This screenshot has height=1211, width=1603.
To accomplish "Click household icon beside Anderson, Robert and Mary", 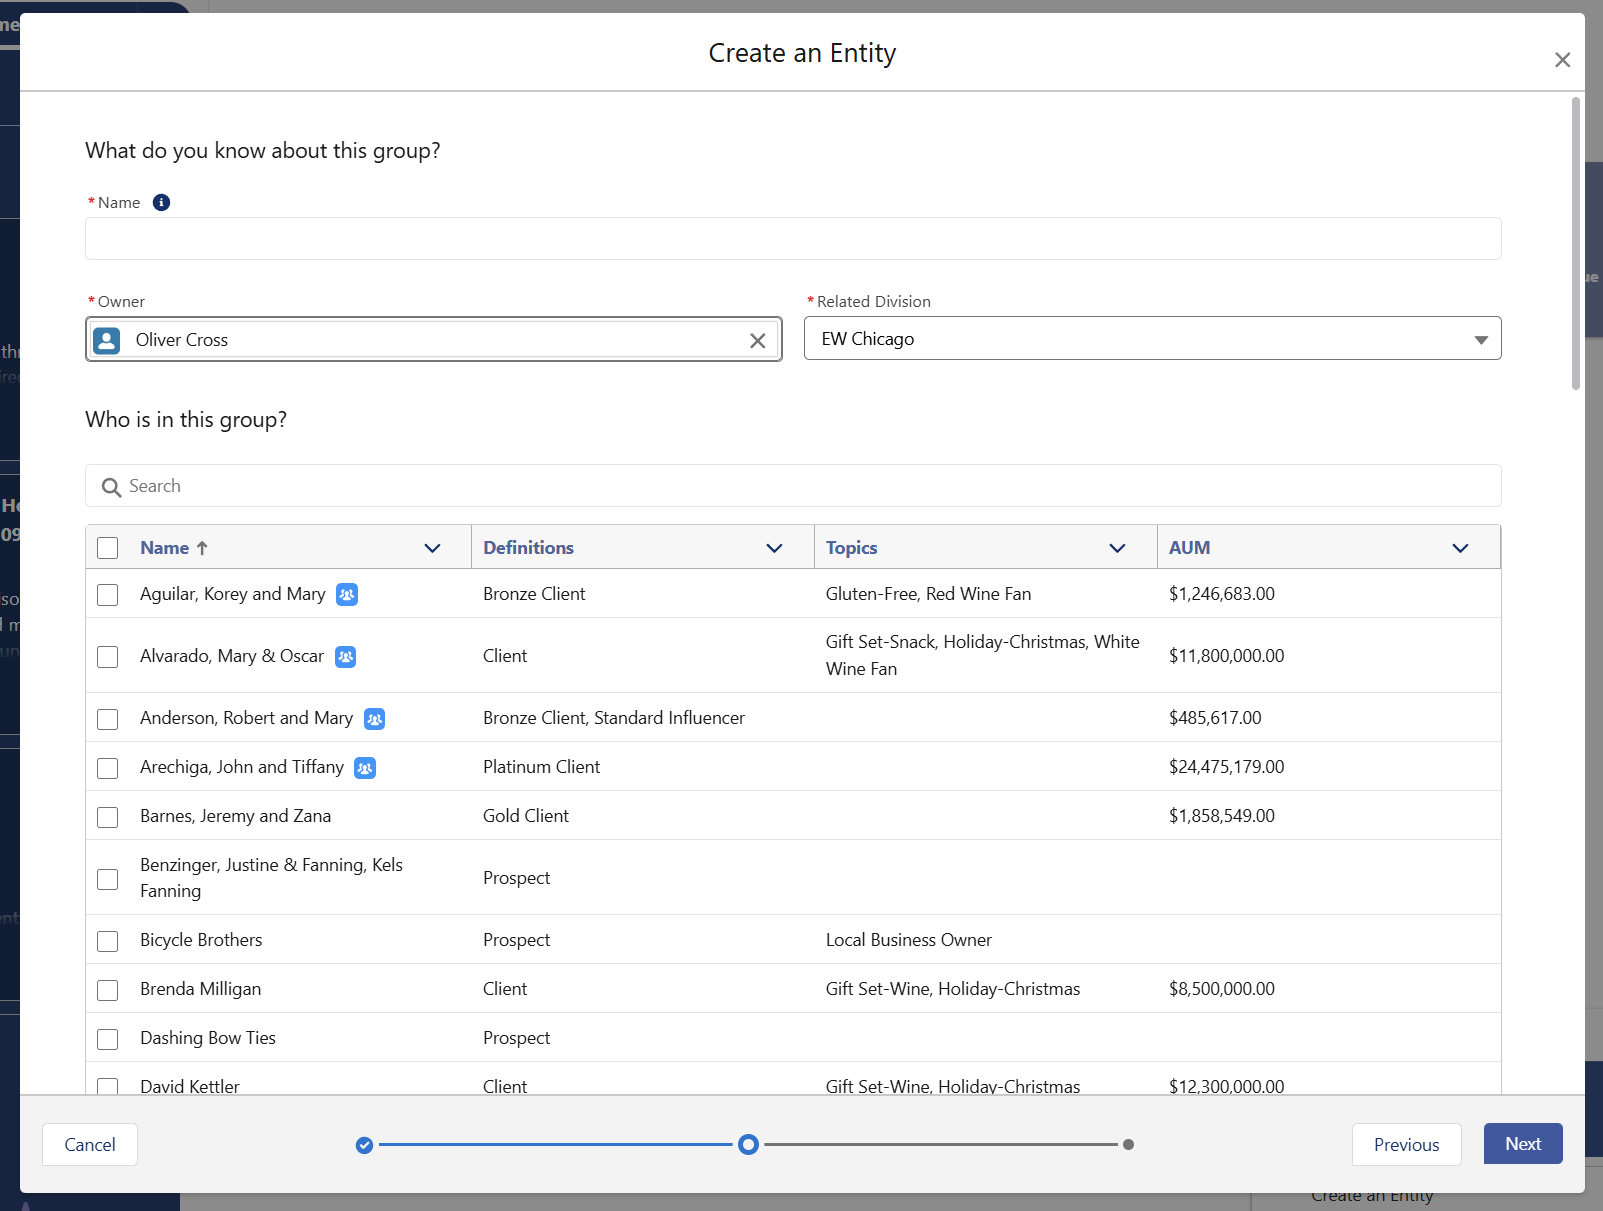I will (374, 718).
